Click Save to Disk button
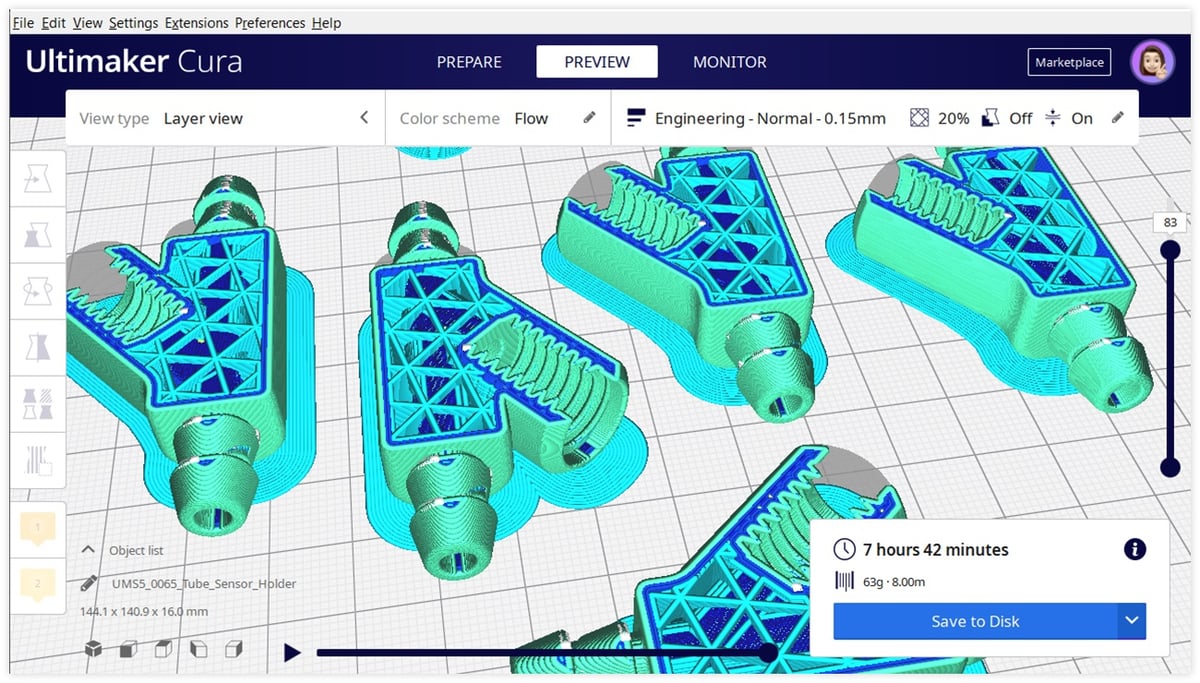 point(975,621)
